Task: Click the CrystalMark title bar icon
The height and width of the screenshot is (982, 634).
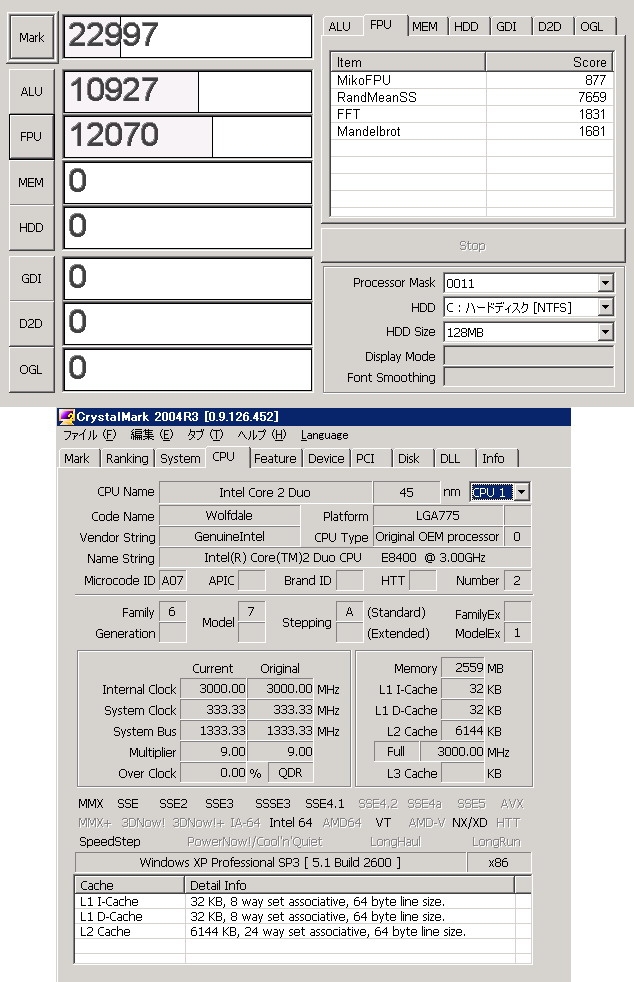Action: click(x=66, y=416)
